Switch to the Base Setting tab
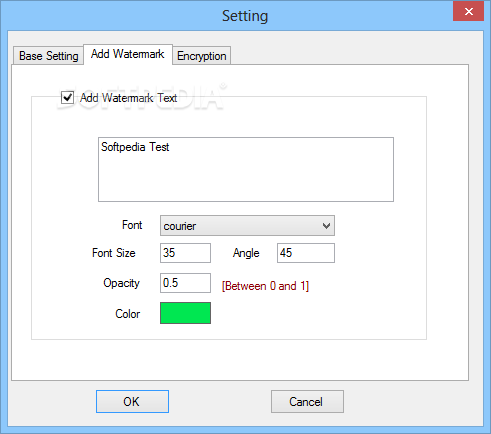 48,55
